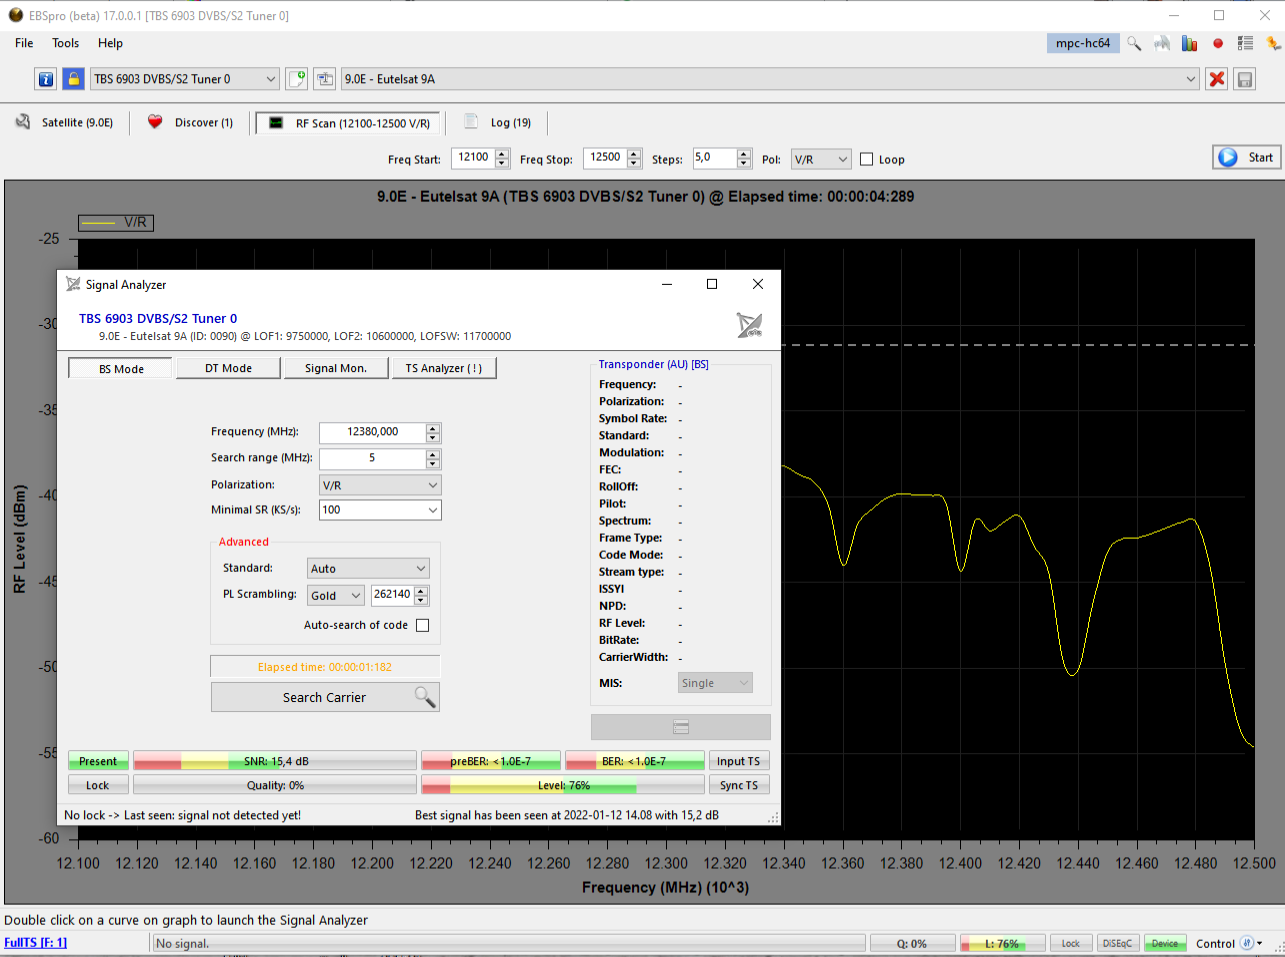The image size is (1285, 957).
Task: Click the SNR: 15,4 dB signal bar
Action: click(x=275, y=761)
